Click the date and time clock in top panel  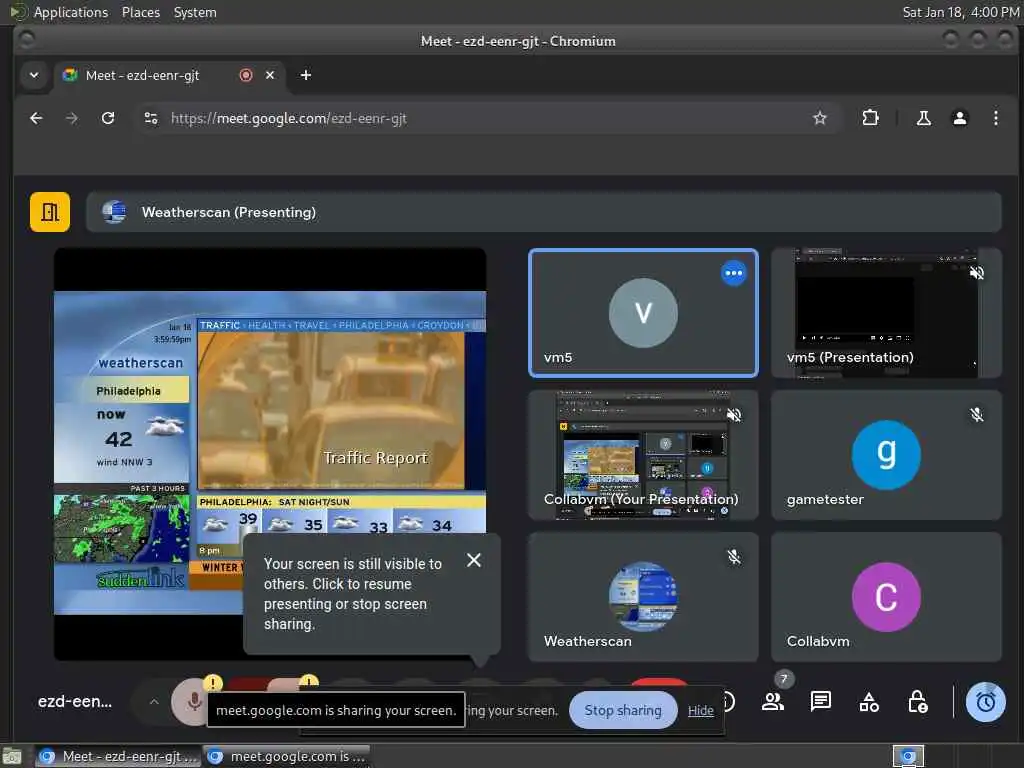(x=961, y=12)
